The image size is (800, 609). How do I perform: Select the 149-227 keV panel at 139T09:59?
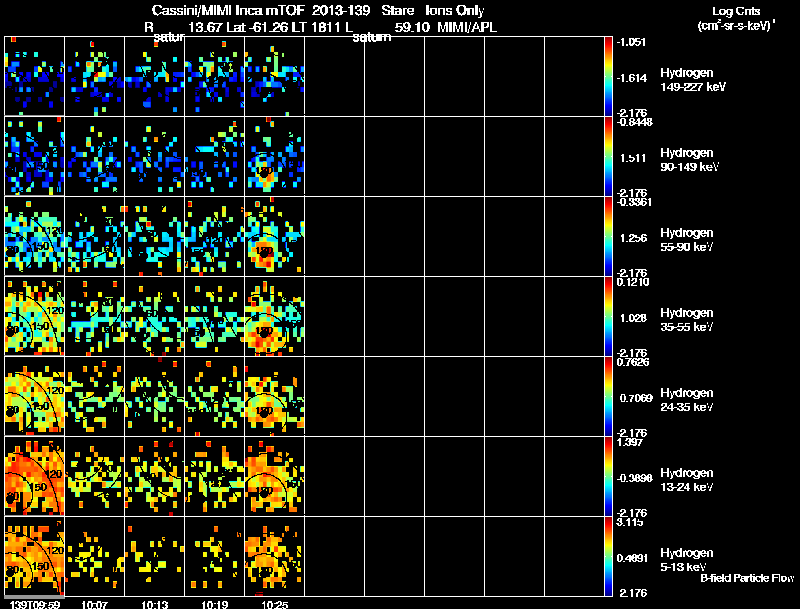[x=35, y=76]
